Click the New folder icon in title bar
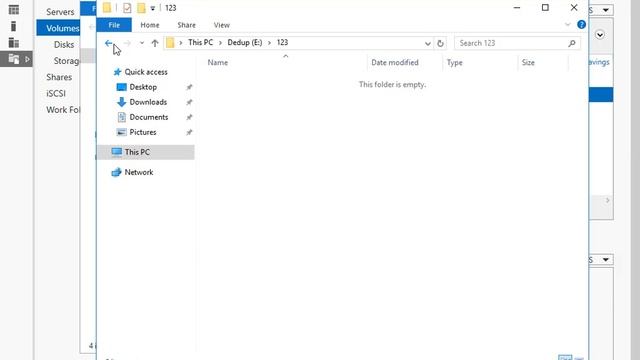 coord(141,8)
